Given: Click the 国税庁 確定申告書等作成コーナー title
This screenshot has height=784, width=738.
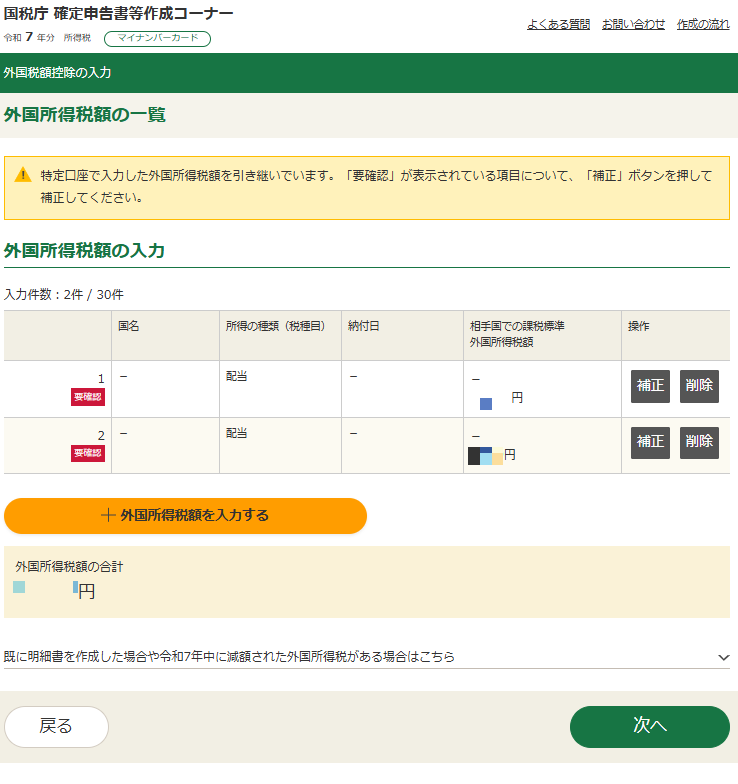Looking at the screenshot, I should click(x=119, y=13).
